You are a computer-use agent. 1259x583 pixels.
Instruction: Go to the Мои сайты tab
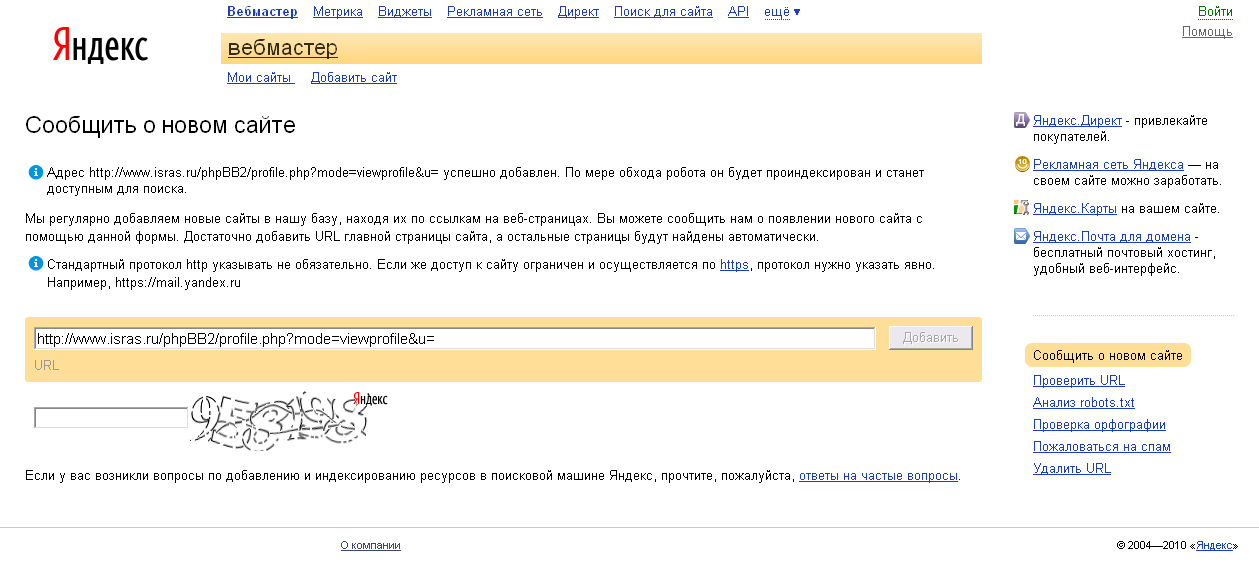tap(260, 78)
